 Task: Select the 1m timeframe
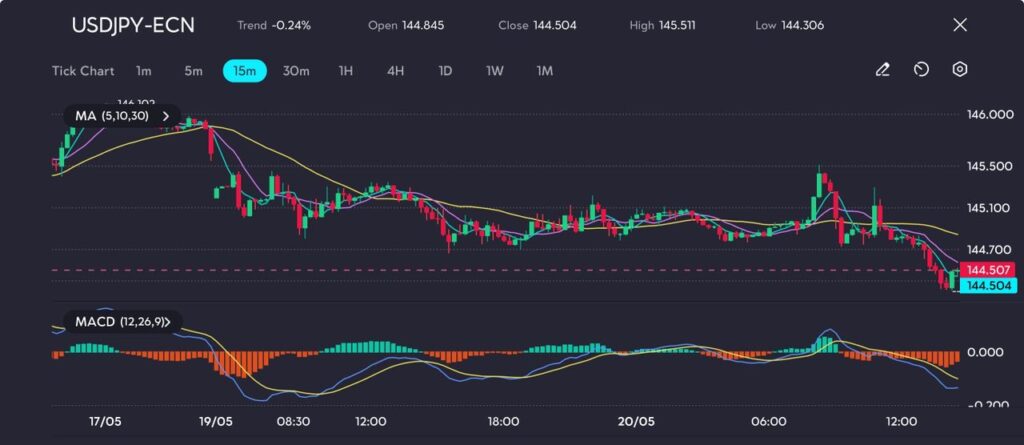point(144,71)
